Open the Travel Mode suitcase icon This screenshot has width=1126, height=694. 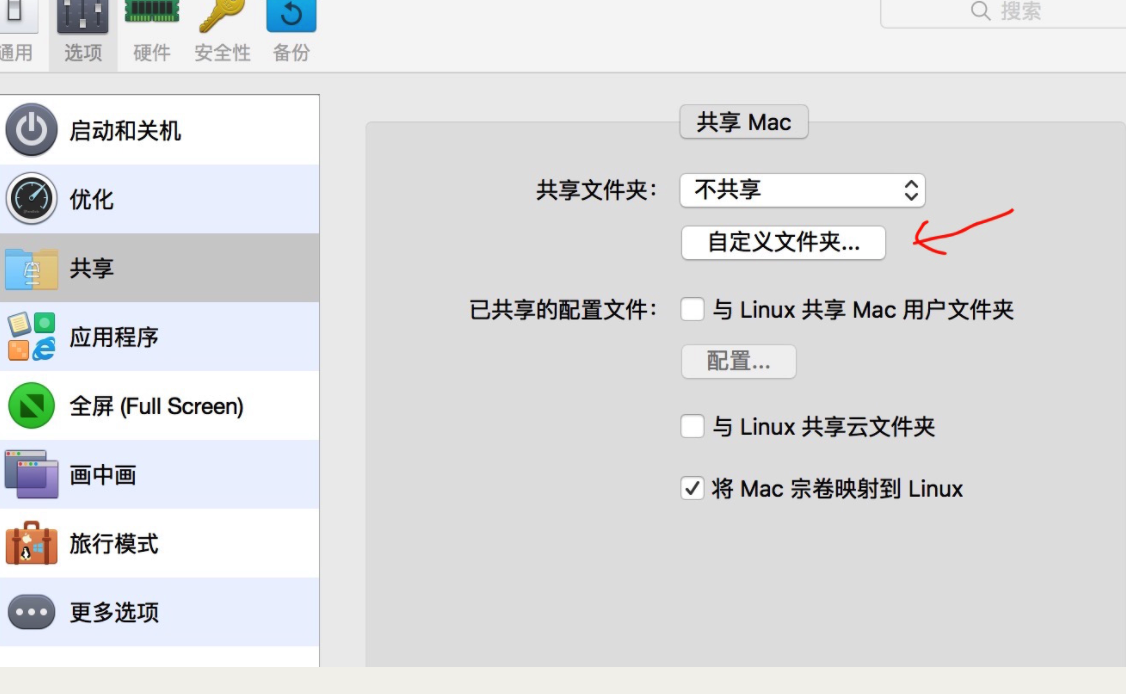[31, 543]
